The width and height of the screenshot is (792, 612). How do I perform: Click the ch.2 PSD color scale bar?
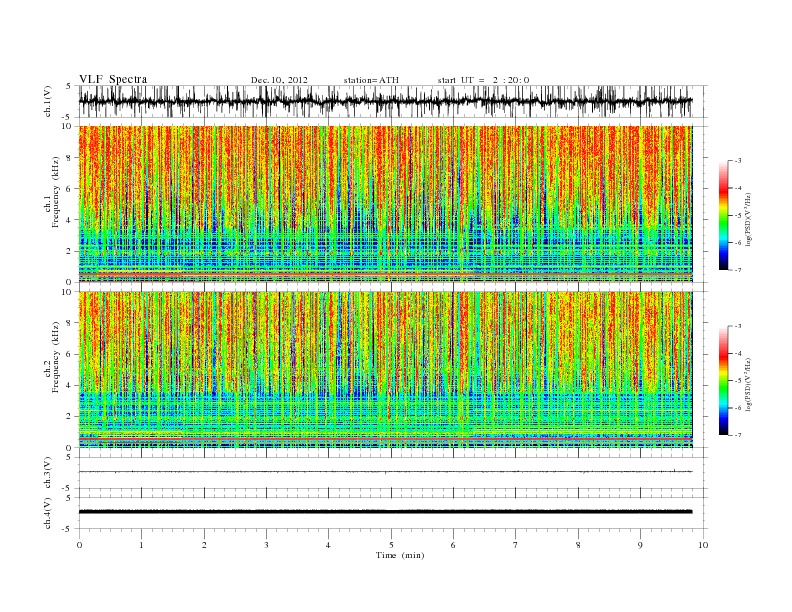click(x=723, y=381)
